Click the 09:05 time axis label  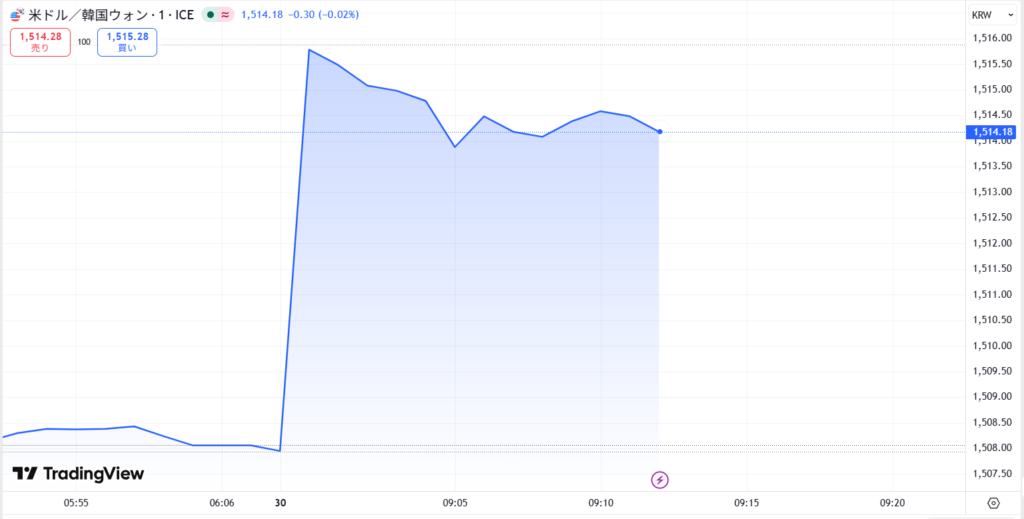point(455,502)
